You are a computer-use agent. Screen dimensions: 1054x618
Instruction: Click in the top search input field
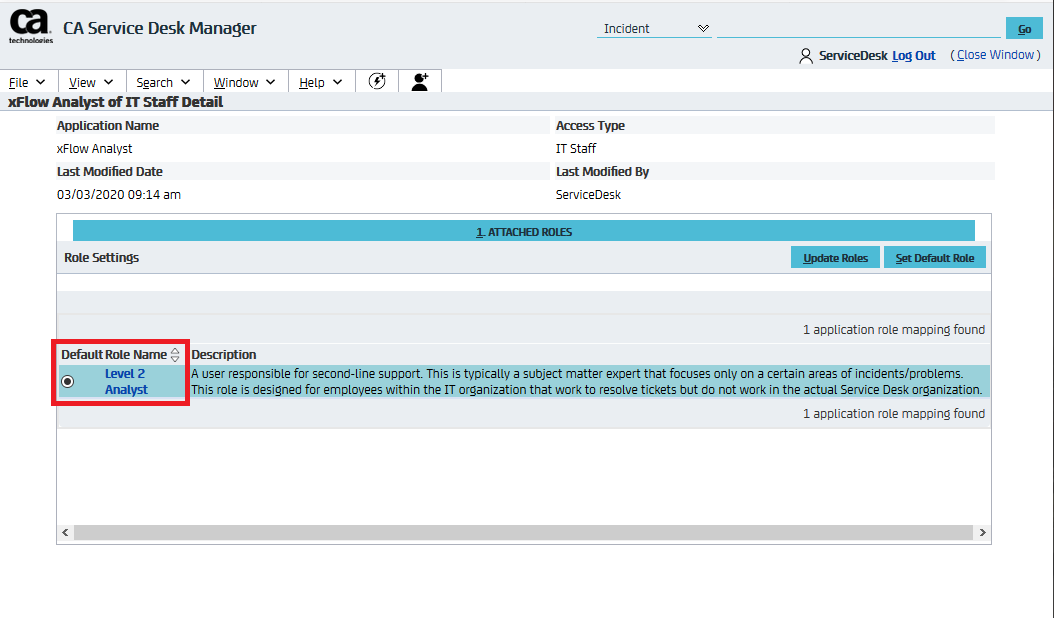(859, 28)
